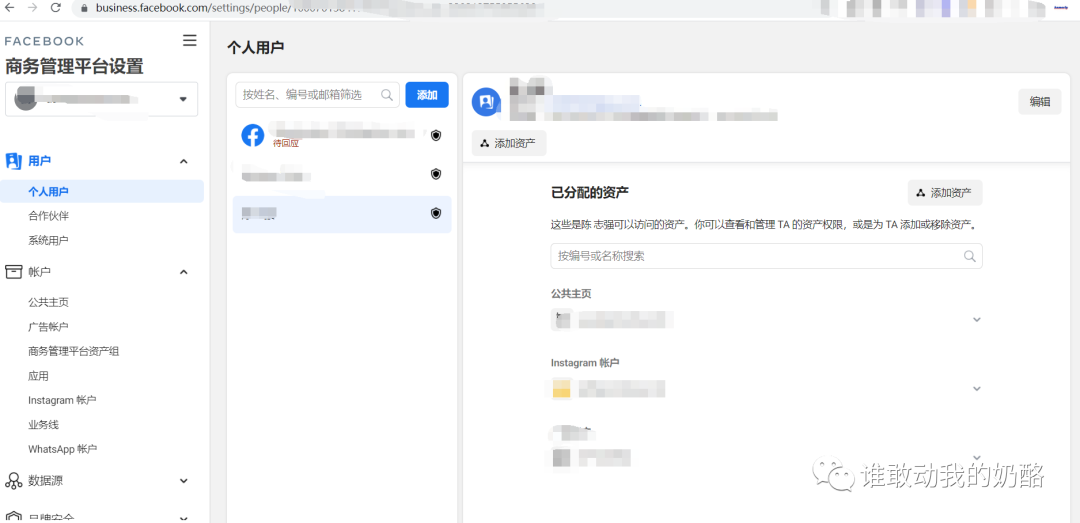
Task: Open 业务线 in sidebar
Action: pyautogui.click(x=43, y=424)
